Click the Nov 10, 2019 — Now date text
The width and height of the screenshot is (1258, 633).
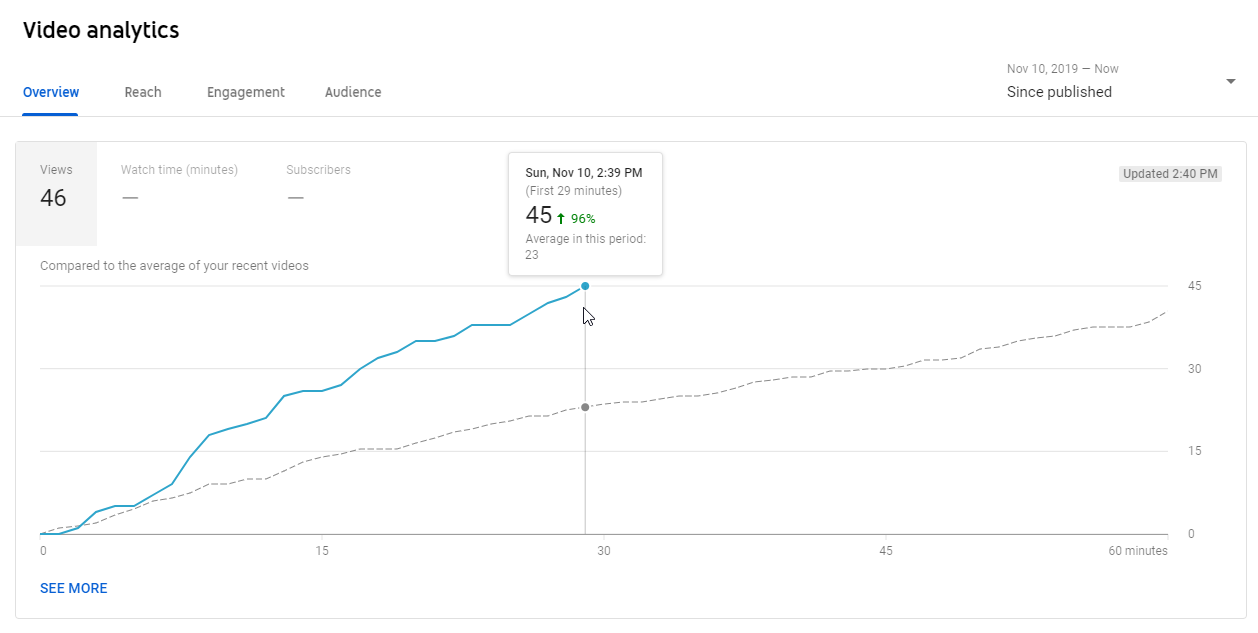pos(1062,69)
